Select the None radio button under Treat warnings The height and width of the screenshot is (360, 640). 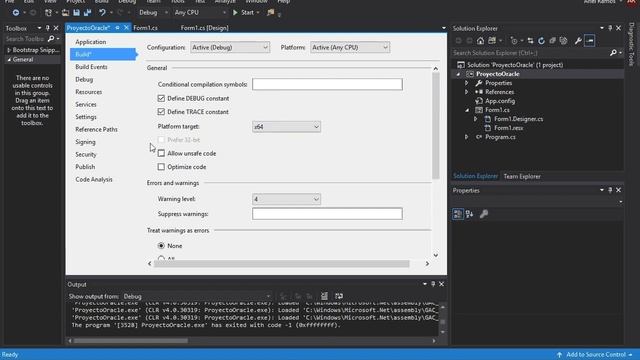(x=161, y=246)
